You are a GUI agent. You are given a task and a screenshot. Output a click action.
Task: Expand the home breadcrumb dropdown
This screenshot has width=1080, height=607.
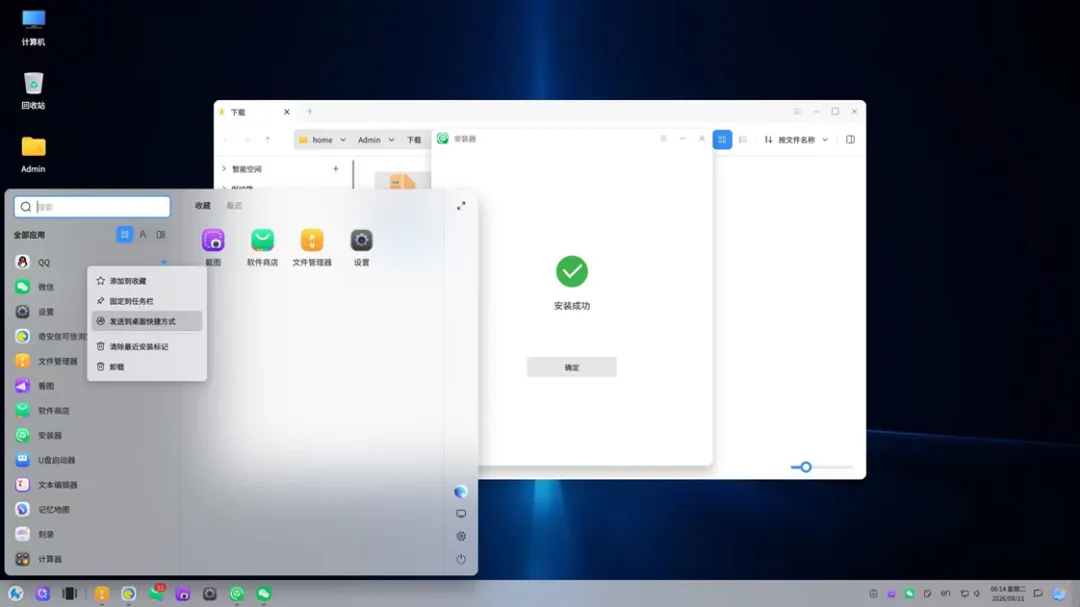pyautogui.click(x=343, y=140)
